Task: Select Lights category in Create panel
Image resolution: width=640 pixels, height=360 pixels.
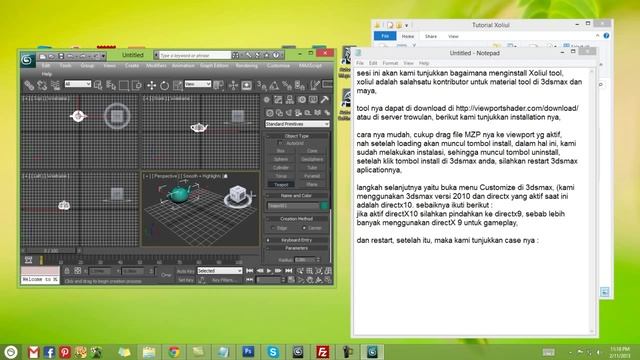Action: [x=289, y=113]
